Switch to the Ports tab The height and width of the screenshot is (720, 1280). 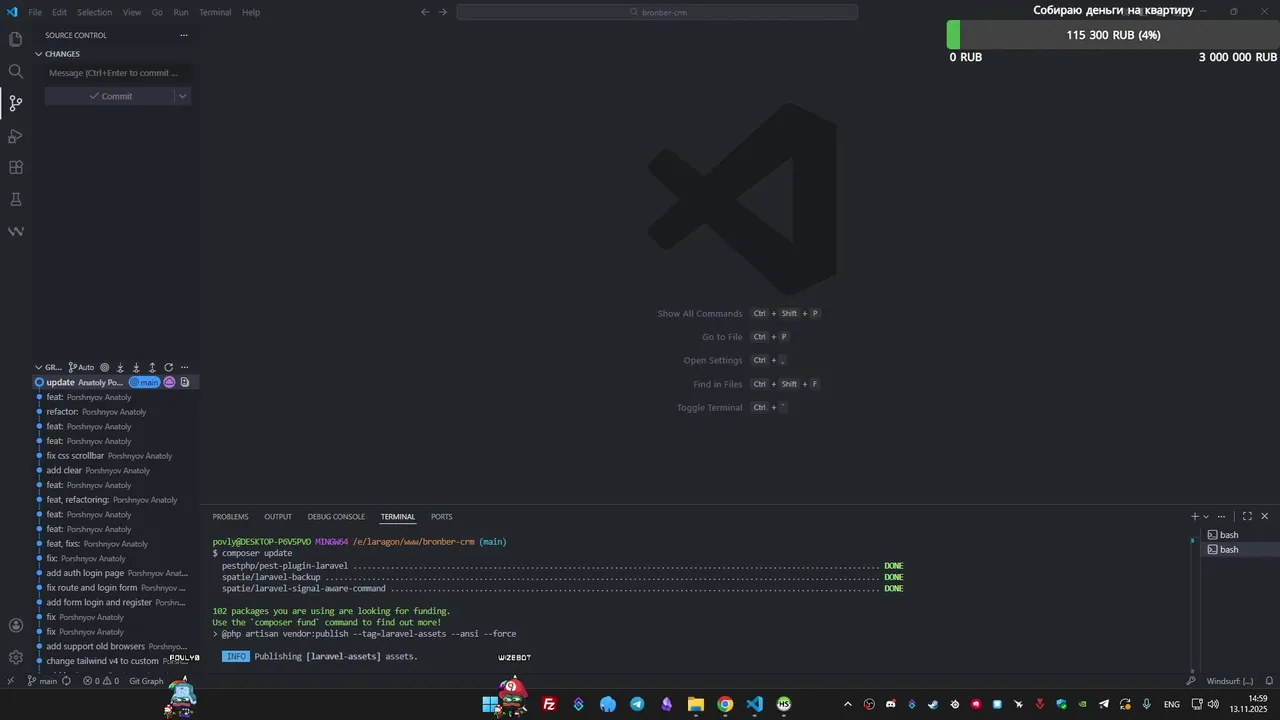(x=441, y=516)
